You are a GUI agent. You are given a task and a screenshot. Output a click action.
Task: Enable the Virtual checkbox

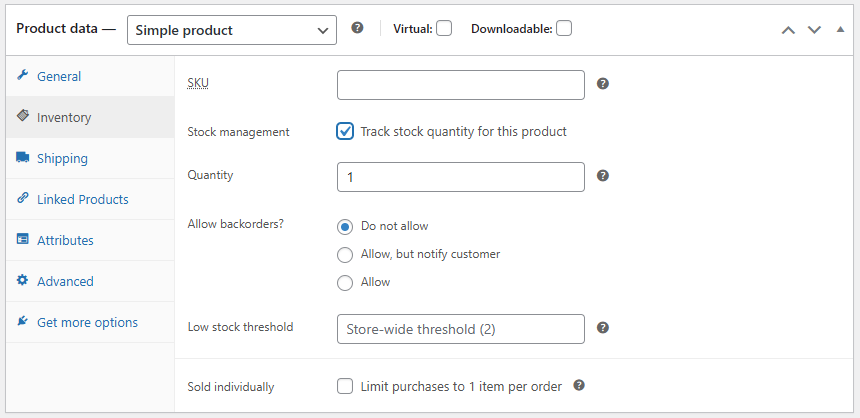click(x=444, y=29)
